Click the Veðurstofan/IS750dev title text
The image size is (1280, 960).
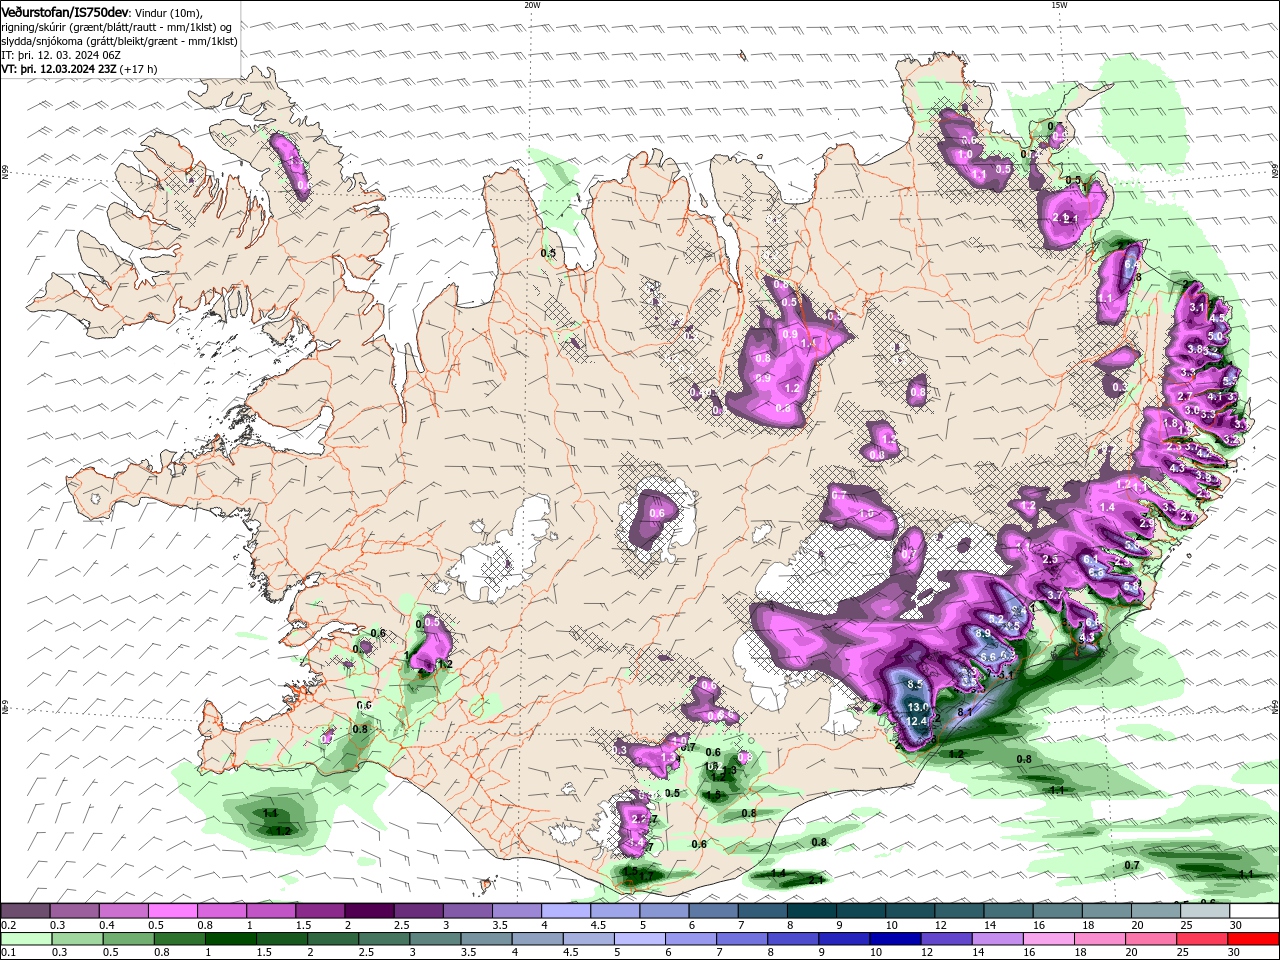[65, 11]
